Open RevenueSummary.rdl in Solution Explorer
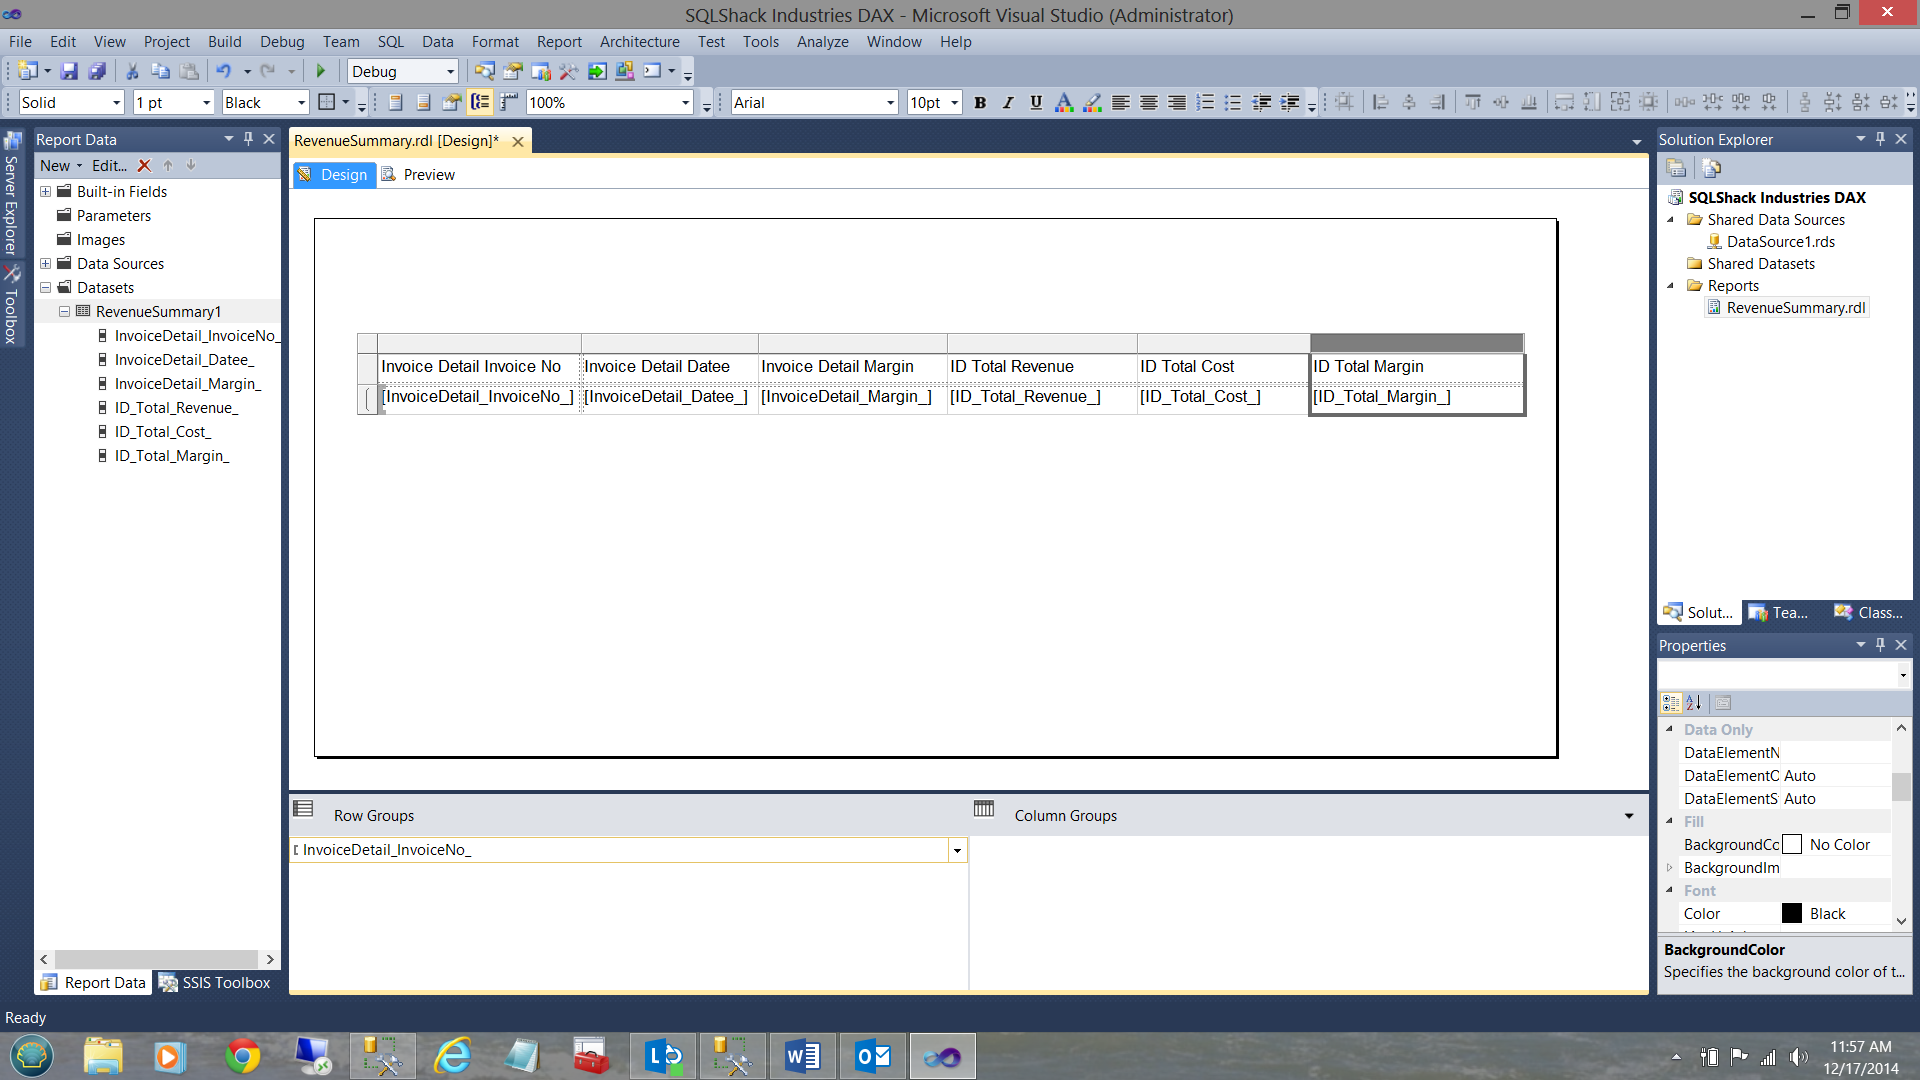The width and height of the screenshot is (1920, 1080). pyautogui.click(x=1795, y=308)
